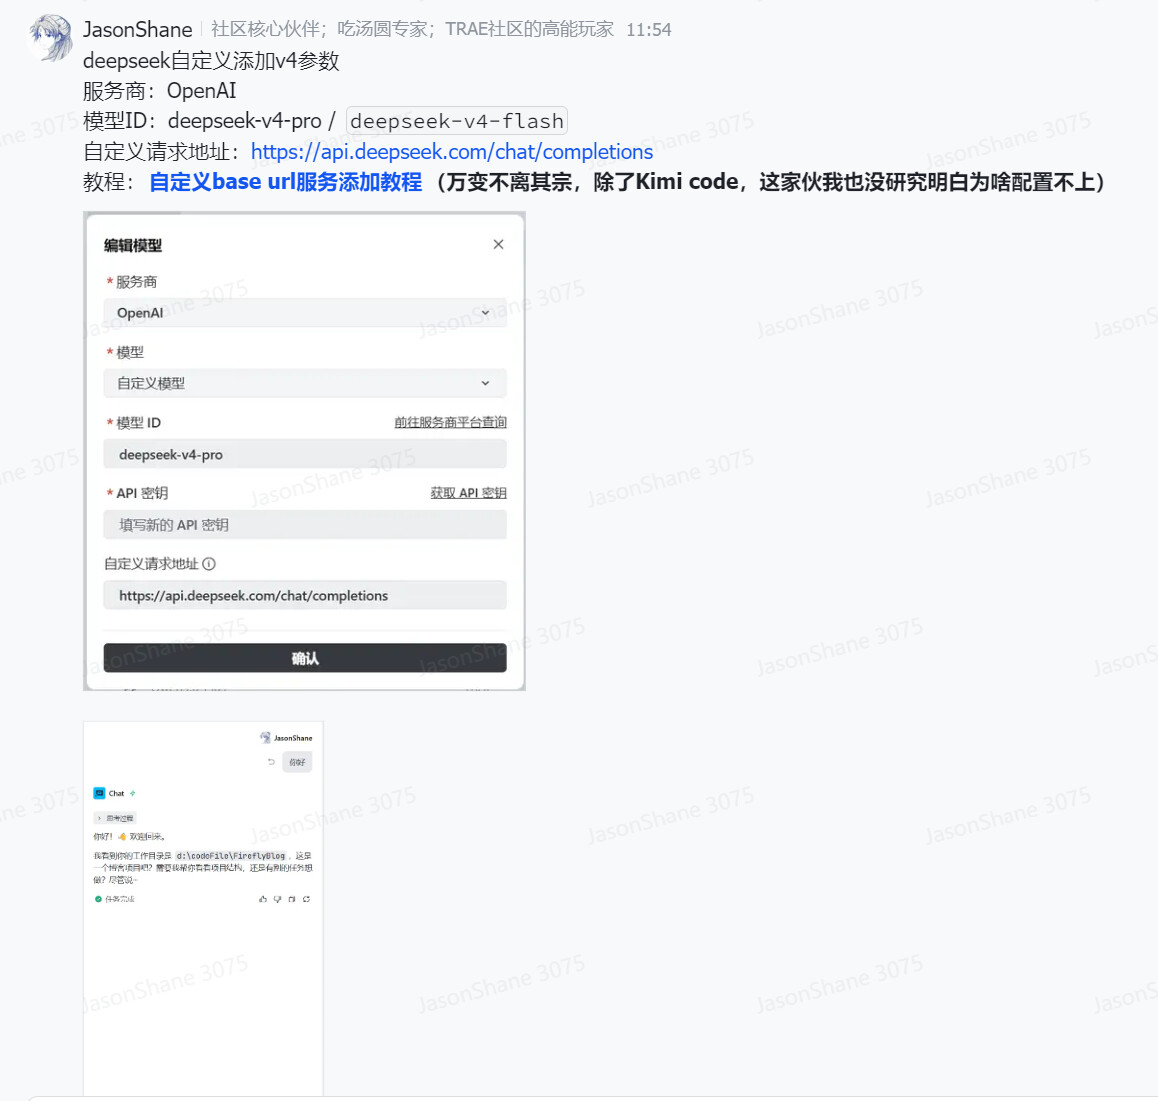Click the regenerate icon under chat reply

pos(306,899)
